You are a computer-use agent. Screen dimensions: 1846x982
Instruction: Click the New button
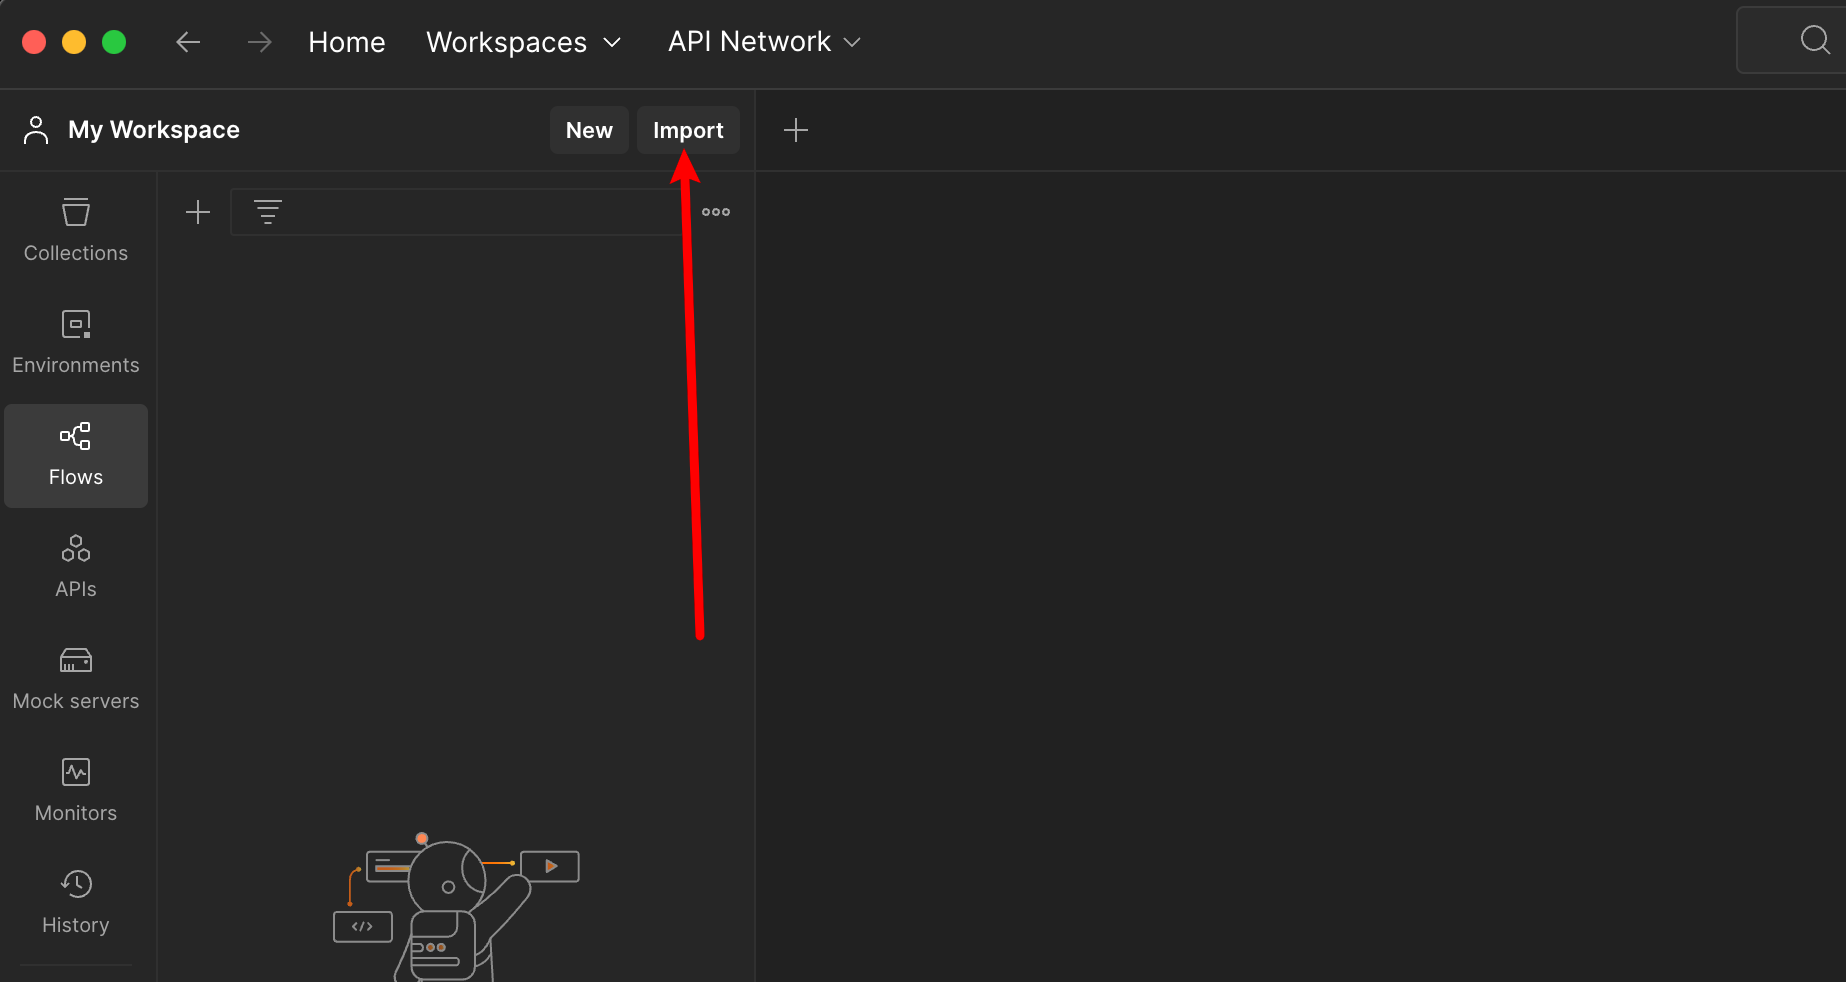tap(589, 129)
